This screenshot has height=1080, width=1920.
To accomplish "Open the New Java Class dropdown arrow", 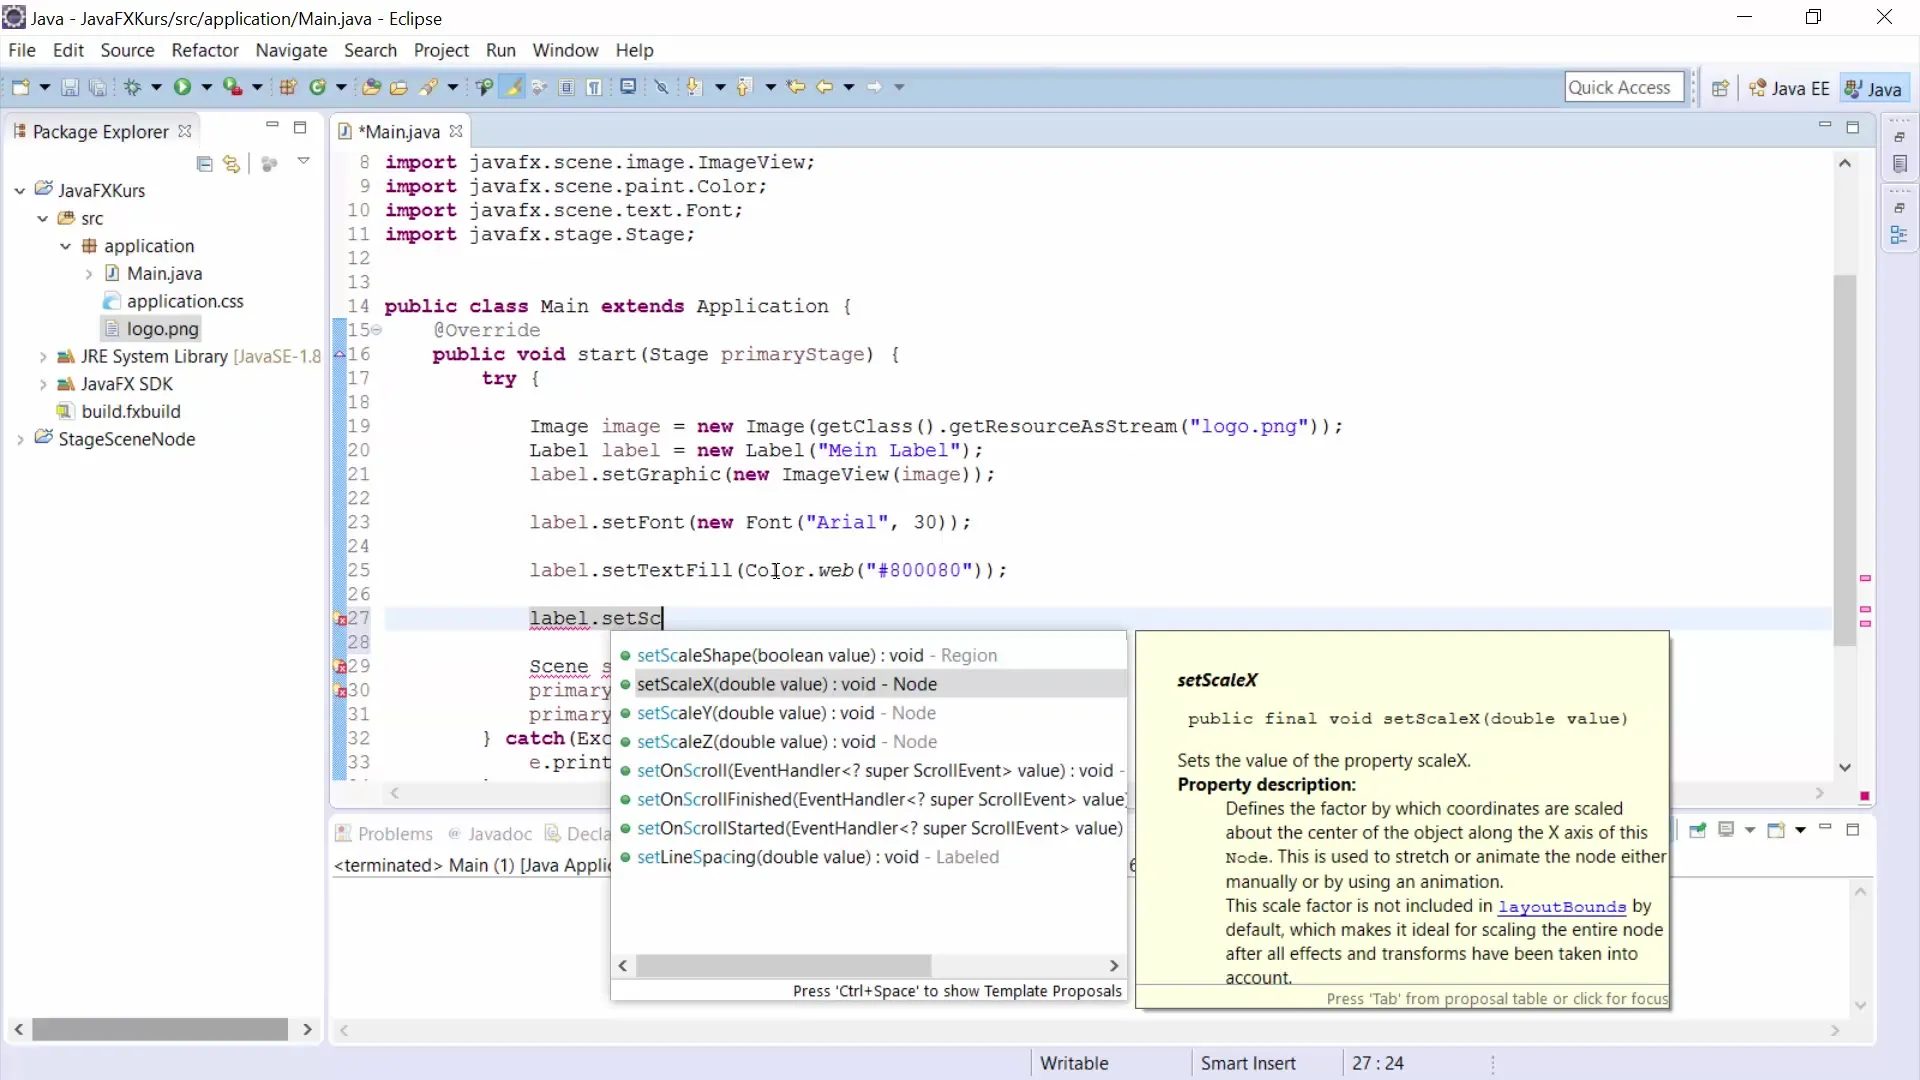I will (x=341, y=87).
